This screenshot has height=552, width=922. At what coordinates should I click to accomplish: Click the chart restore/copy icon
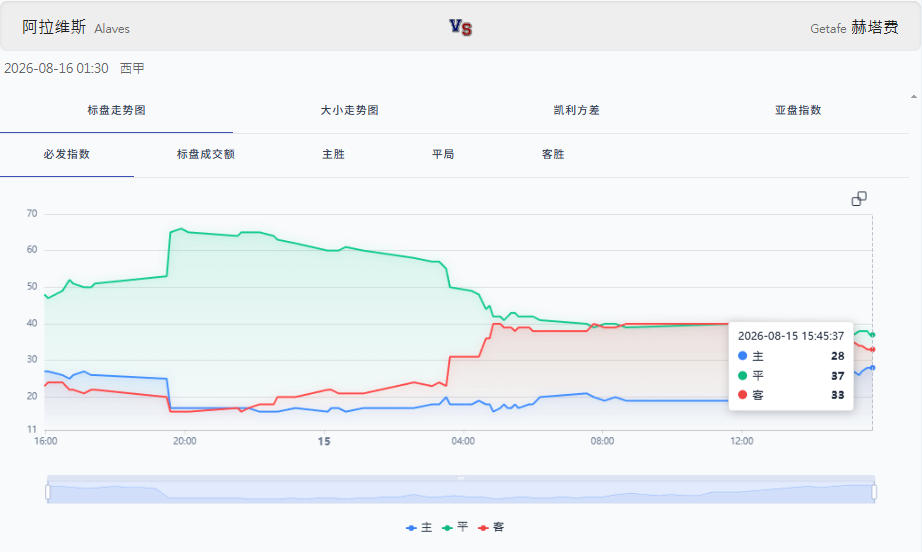pyautogui.click(x=858, y=199)
